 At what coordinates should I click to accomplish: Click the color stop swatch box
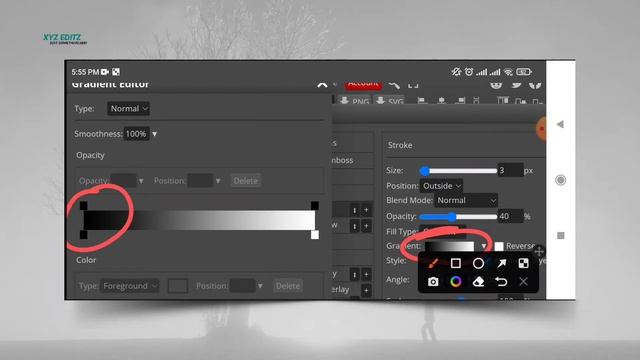[178, 286]
